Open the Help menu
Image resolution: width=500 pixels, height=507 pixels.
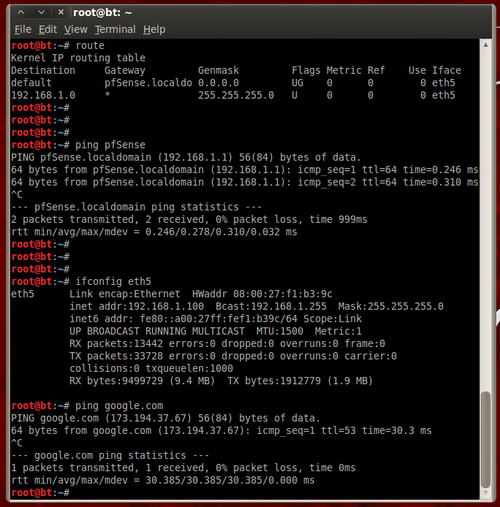(x=154, y=29)
